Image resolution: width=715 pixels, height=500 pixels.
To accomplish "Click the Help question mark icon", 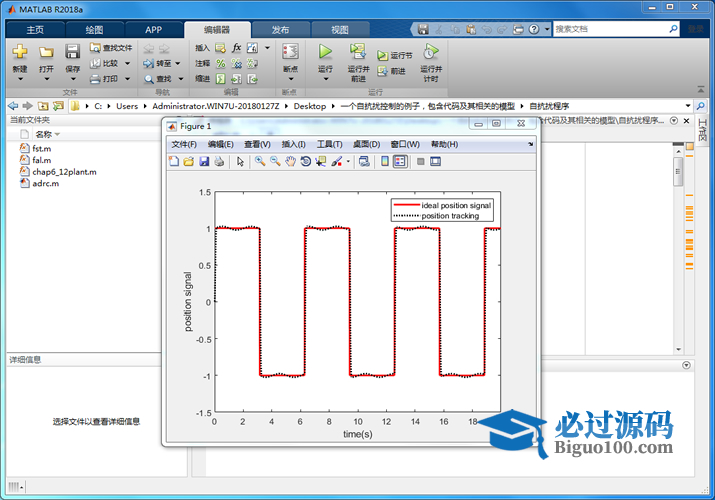I will 534,29.
